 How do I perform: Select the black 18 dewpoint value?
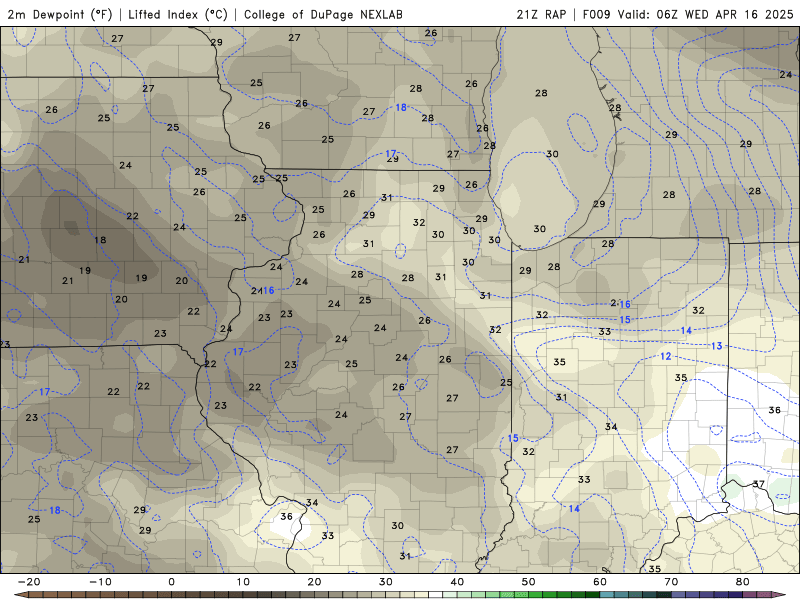pyautogui.click(x=100, y=240)
